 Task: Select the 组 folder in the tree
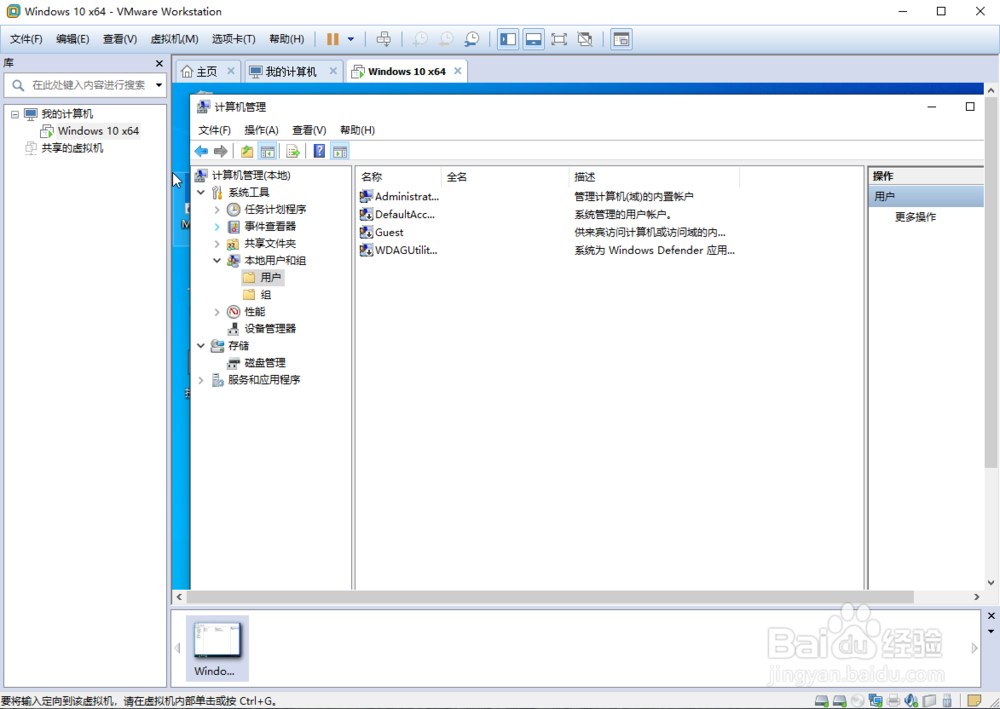257,295
